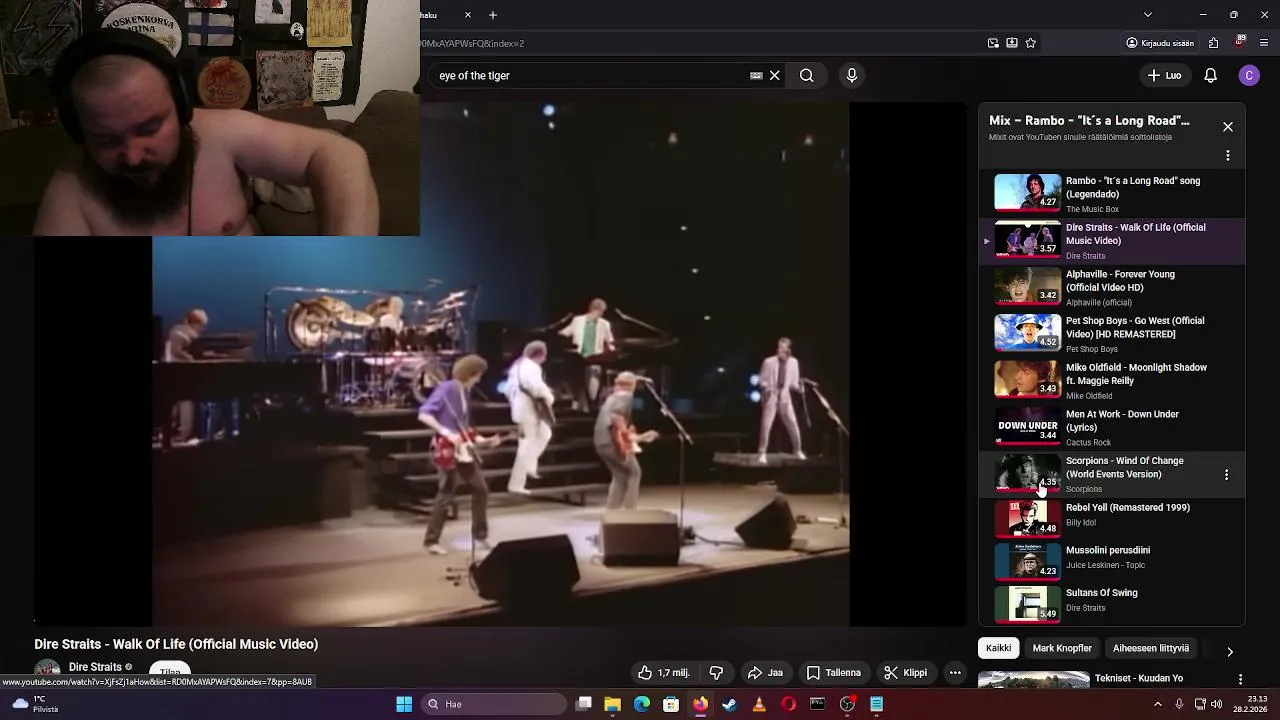Open options for Scorpions Wind Of Change

coord(1227,475)
